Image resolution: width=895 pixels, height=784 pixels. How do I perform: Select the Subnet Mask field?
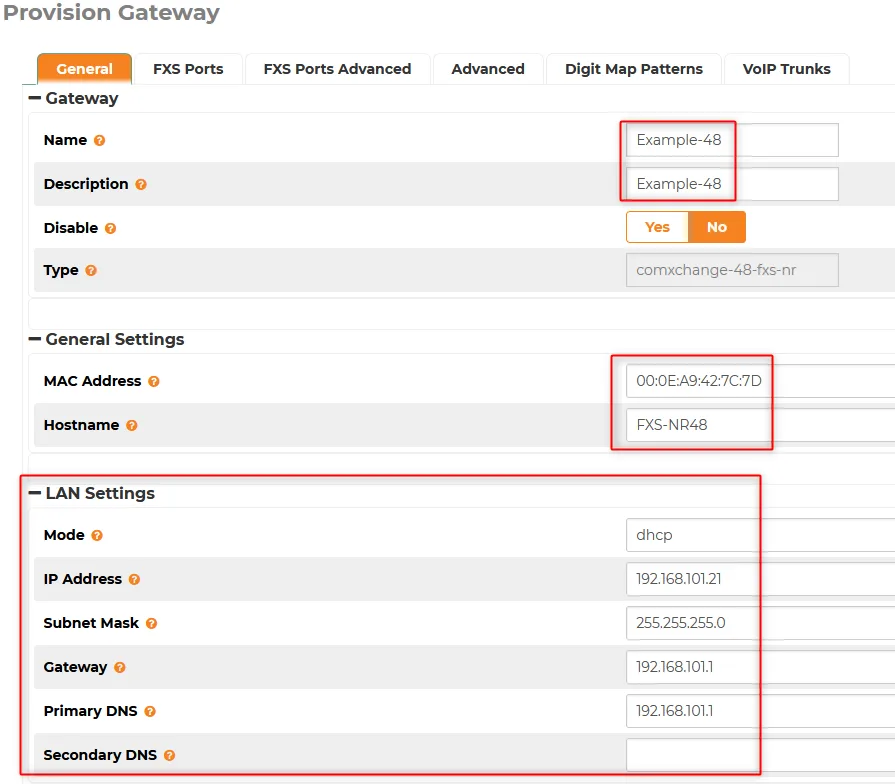760,623
